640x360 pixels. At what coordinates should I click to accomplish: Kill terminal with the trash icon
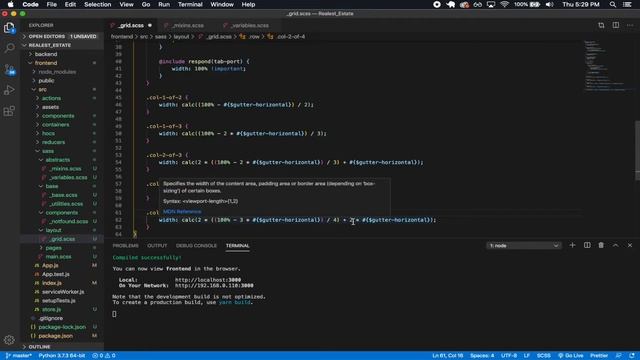601,245
